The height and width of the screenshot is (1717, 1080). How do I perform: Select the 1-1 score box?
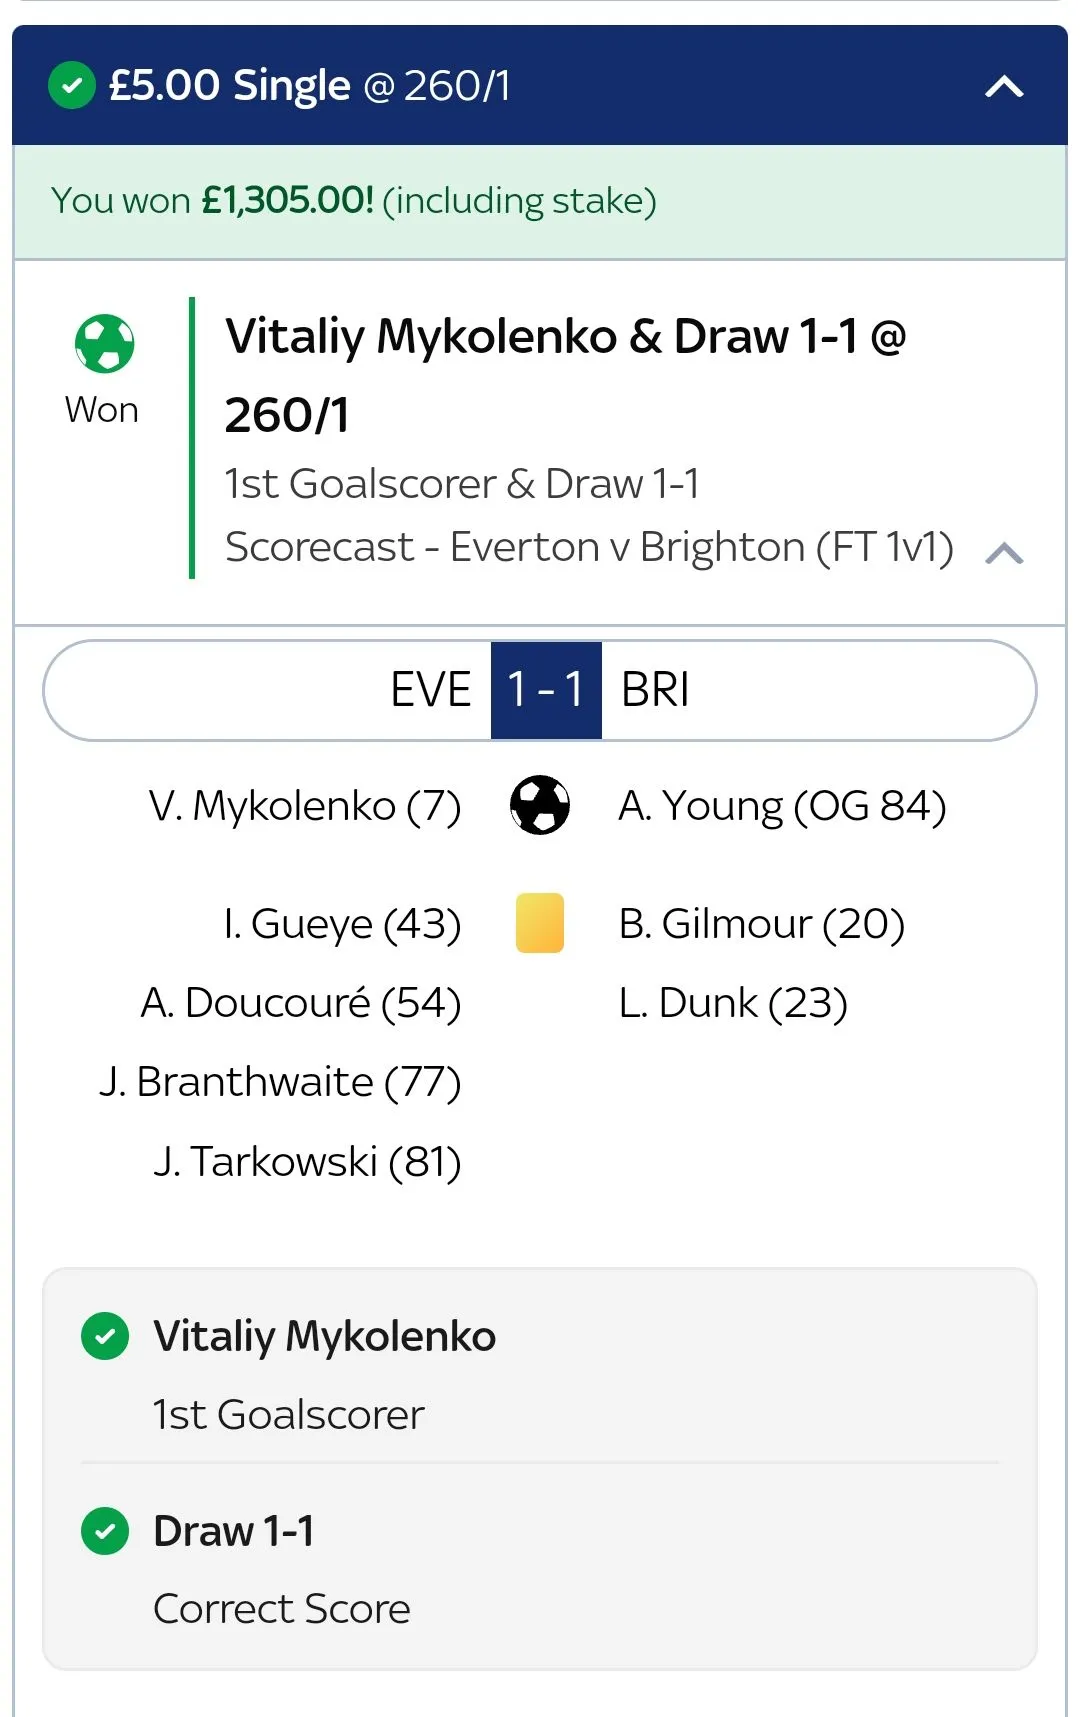click(x=546, y=690)
